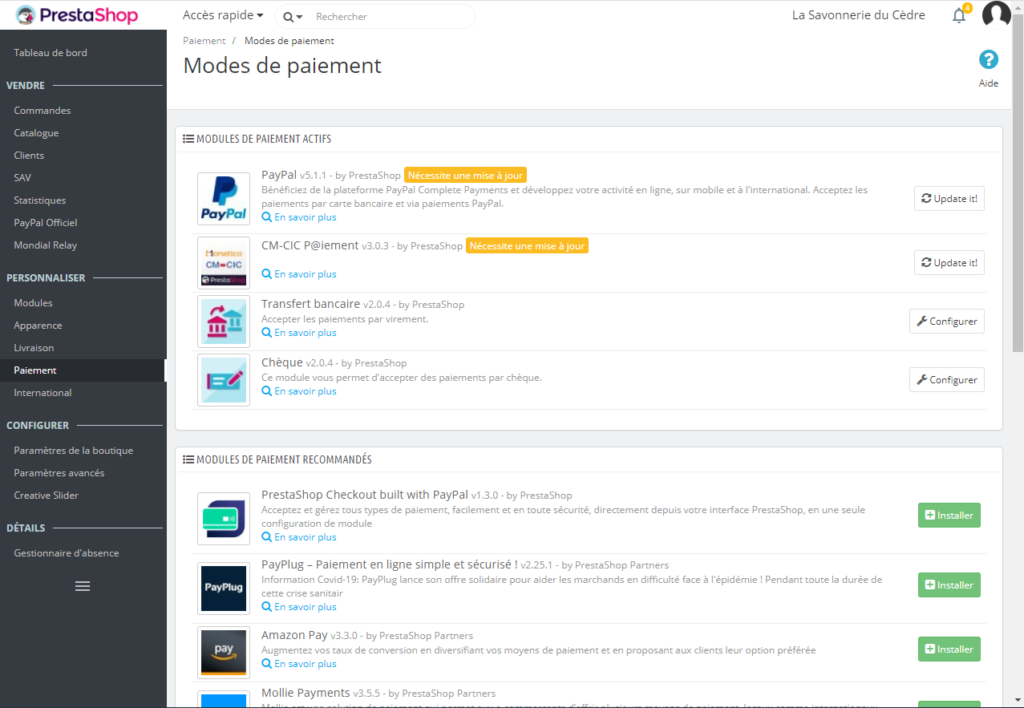Open Livraison menu item
This screenshot has height=708, width=1024.
click(34, 347)
